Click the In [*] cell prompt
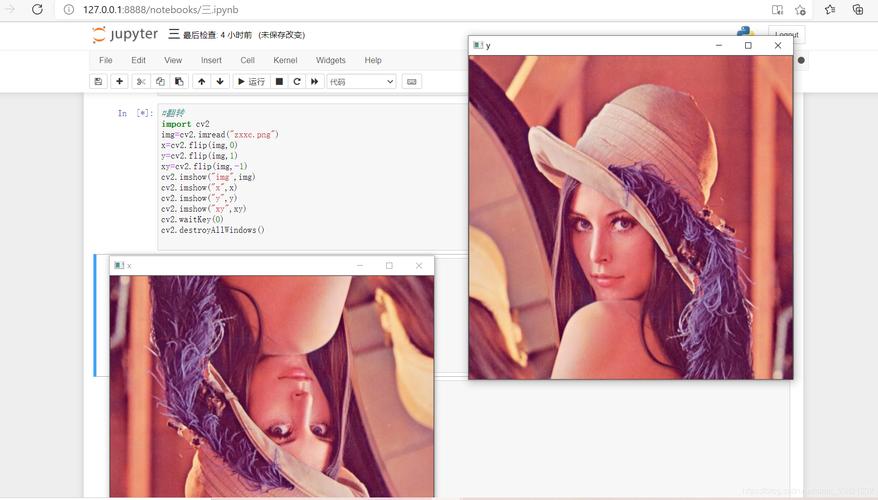 click(x=135, y=113)
